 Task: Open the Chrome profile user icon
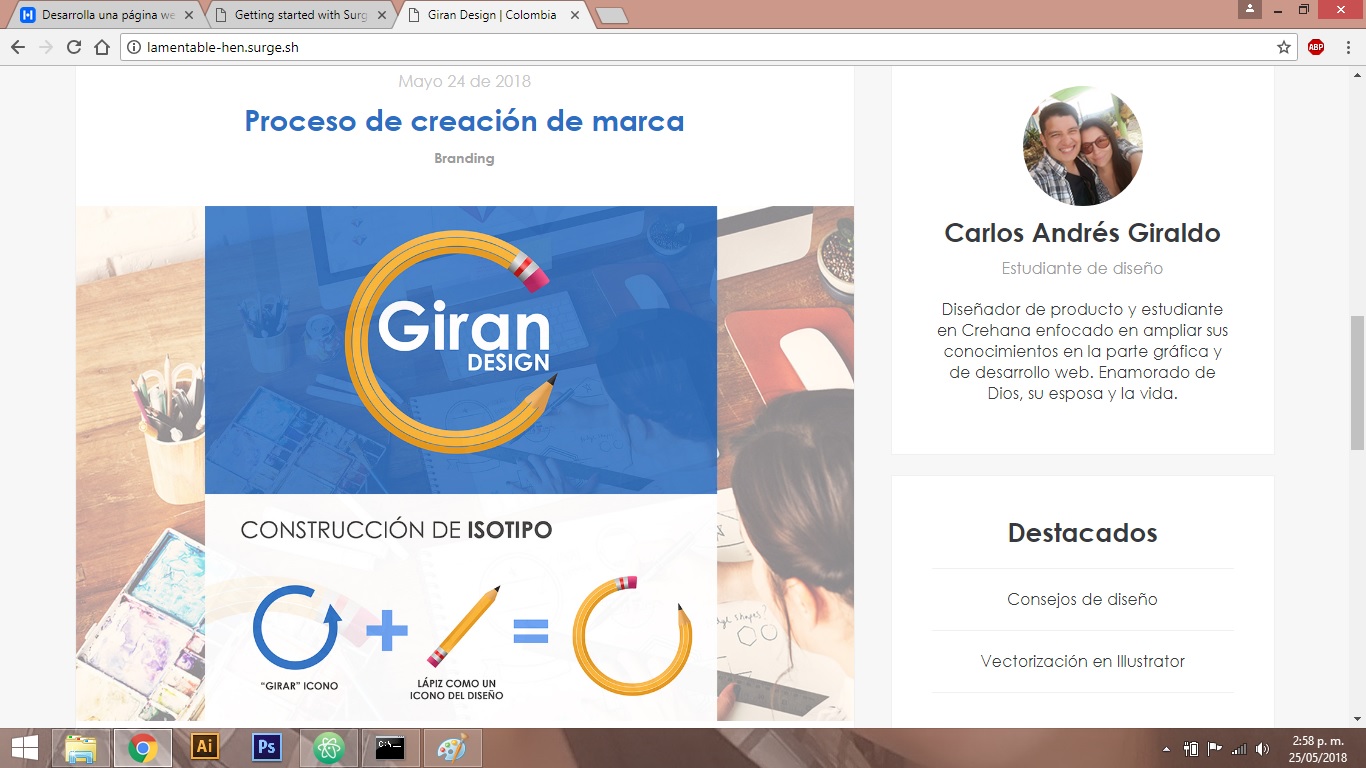point(1250,9)
